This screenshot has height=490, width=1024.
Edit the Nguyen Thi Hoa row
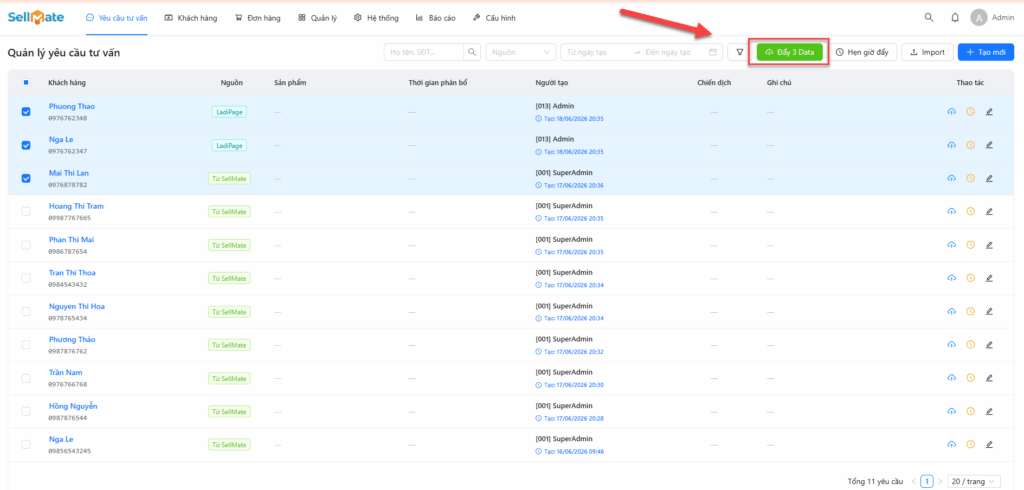point(989,311)
